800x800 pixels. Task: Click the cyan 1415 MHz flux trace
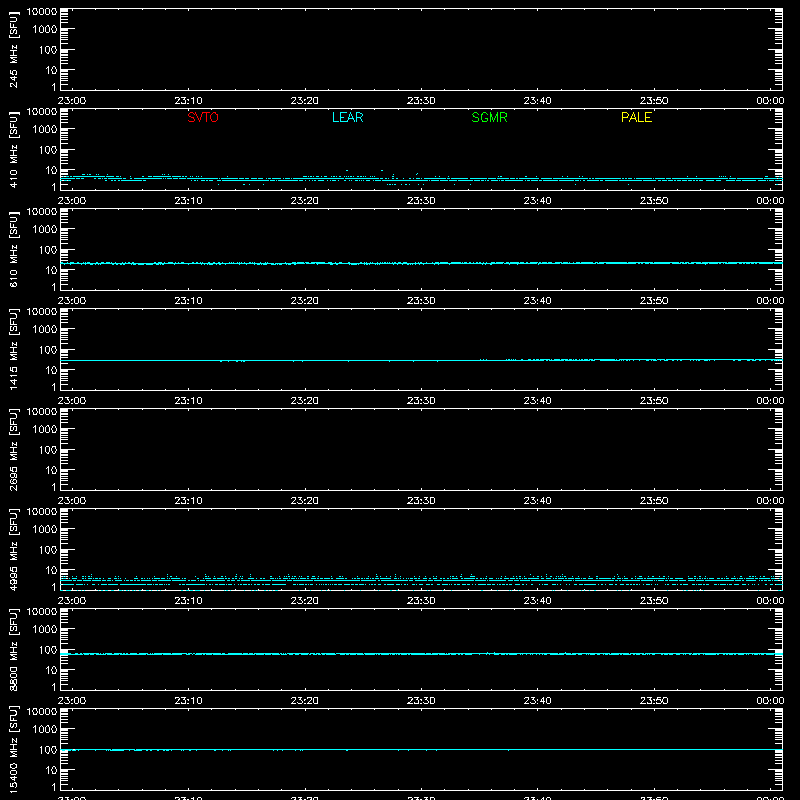pyautogui.click(x=421, y=361)
